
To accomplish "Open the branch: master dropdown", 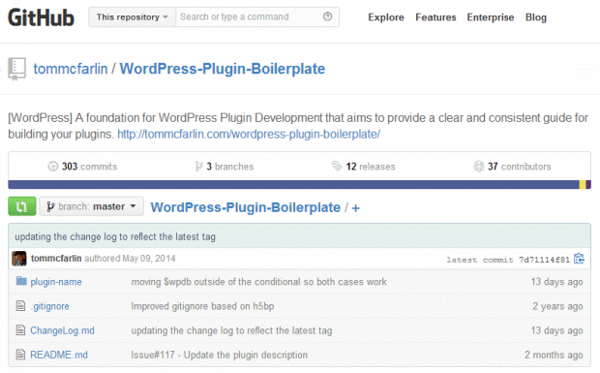I will click(x=91, y=207).
